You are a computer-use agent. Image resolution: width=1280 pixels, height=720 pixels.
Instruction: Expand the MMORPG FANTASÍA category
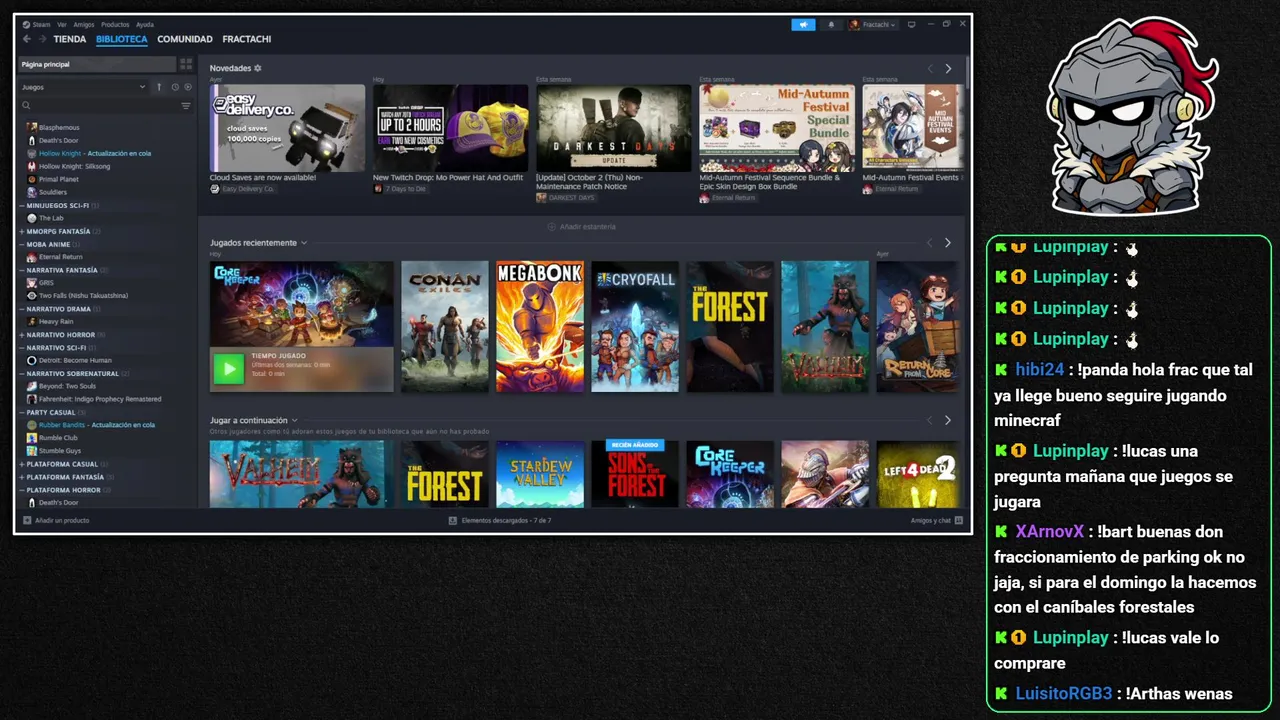22,231
